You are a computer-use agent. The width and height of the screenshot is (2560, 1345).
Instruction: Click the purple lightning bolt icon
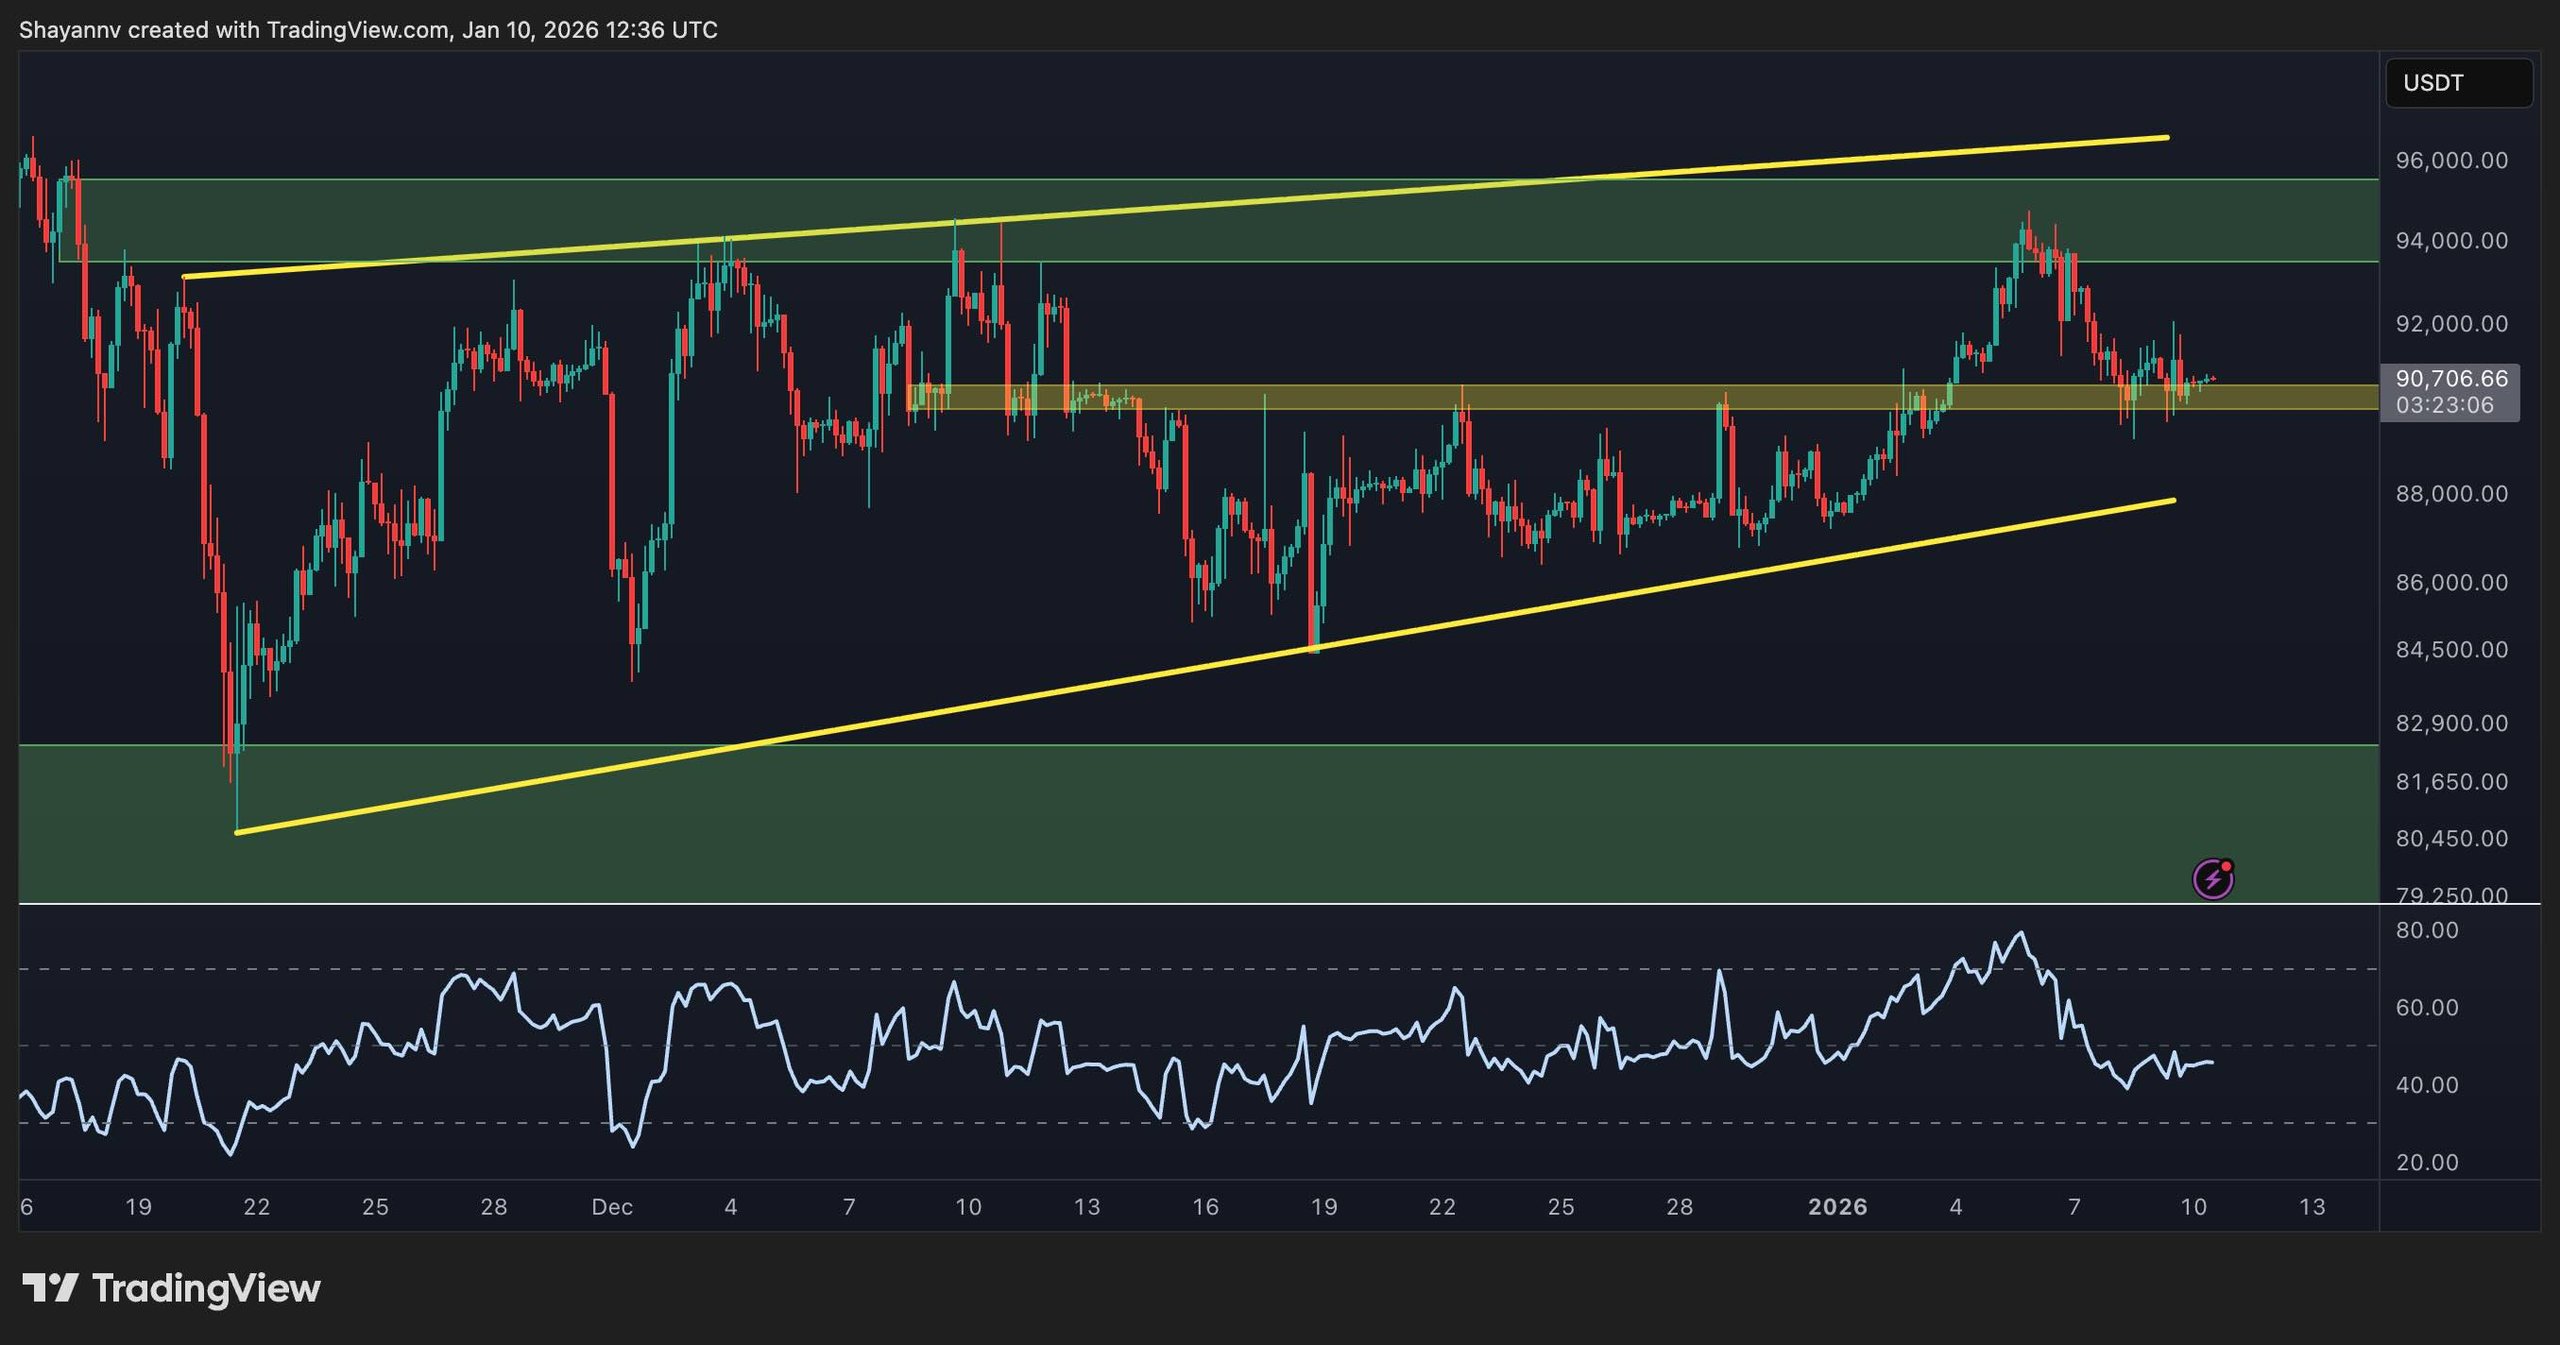2212,879
